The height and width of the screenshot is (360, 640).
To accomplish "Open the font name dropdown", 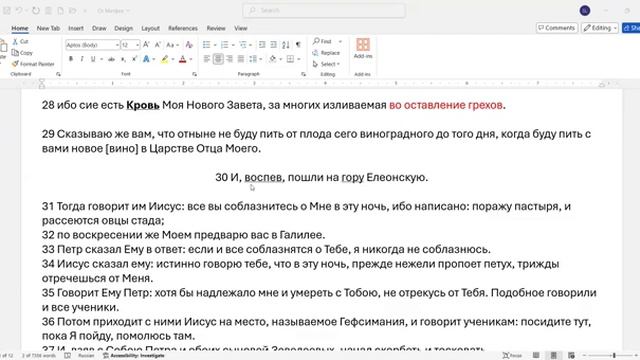I will coord(117,45).
